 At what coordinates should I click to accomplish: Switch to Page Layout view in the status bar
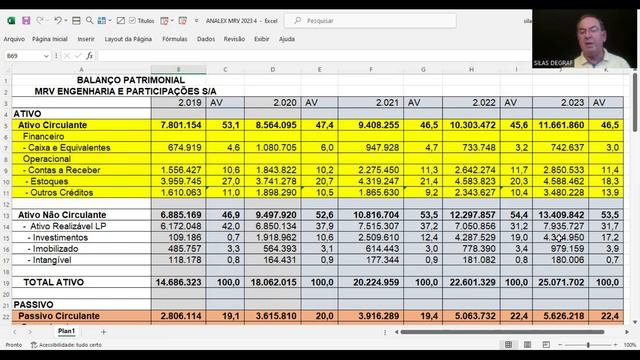point(527,345)
